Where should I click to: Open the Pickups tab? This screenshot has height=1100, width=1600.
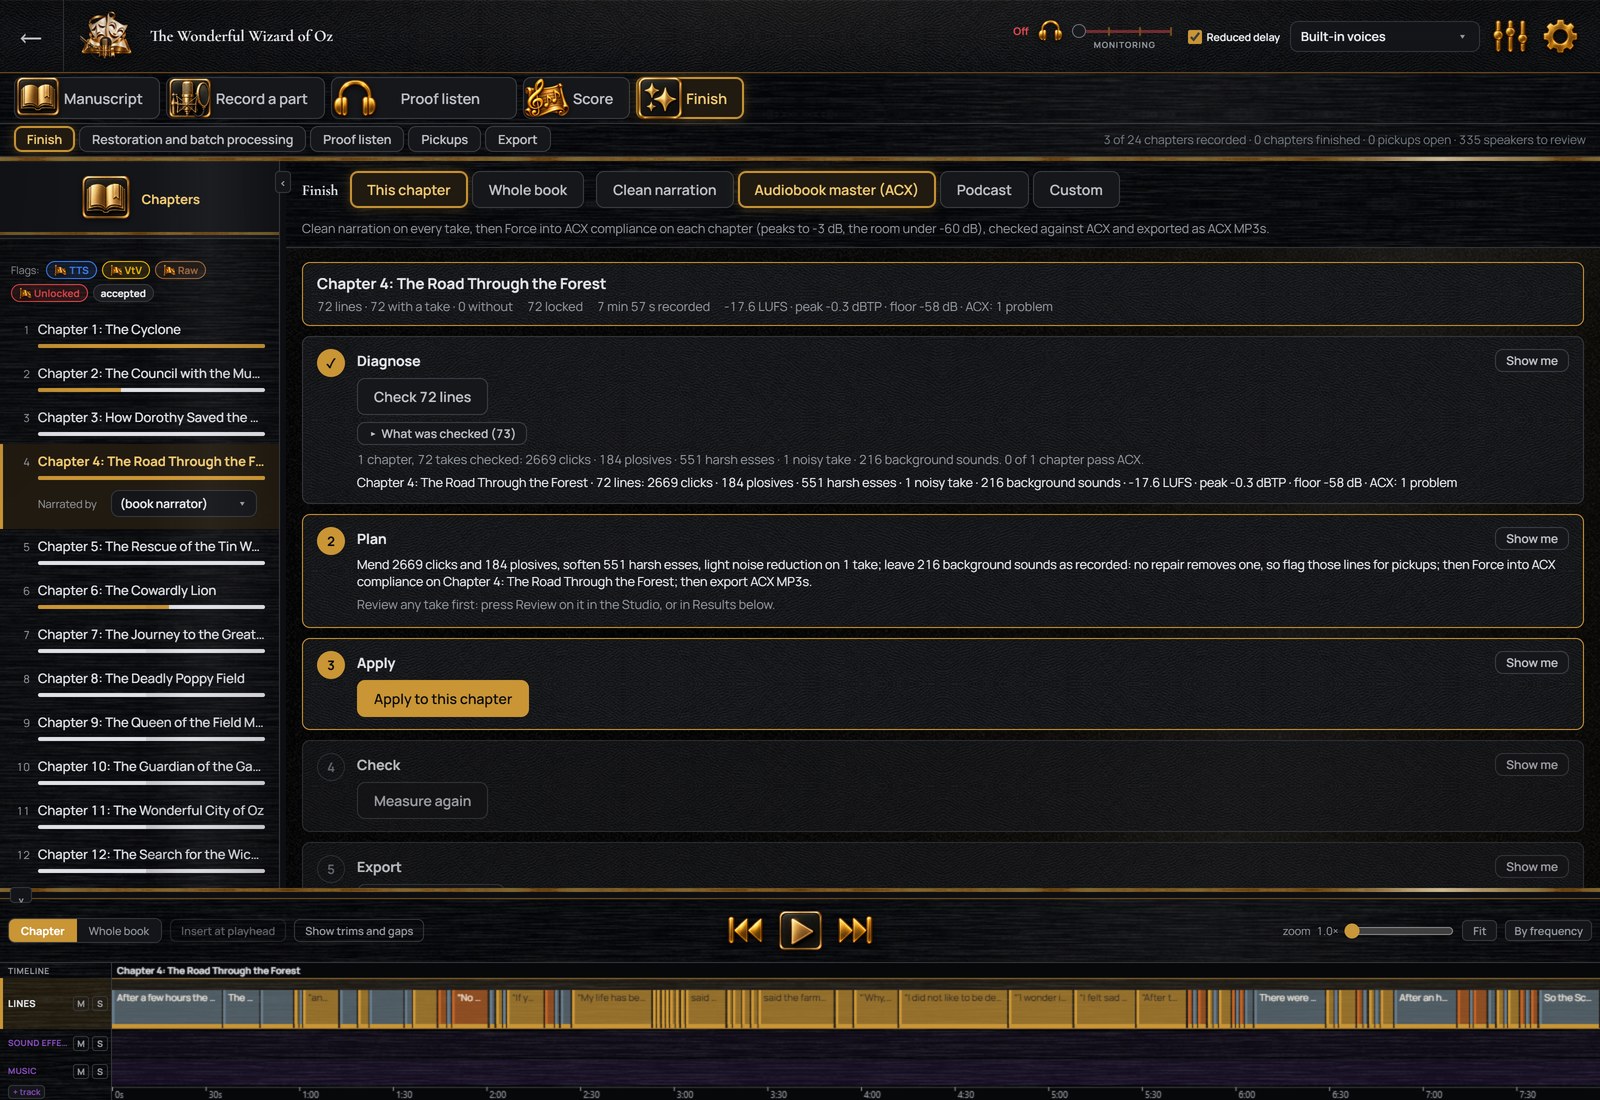pyautogui.click(x=444, y=139)
